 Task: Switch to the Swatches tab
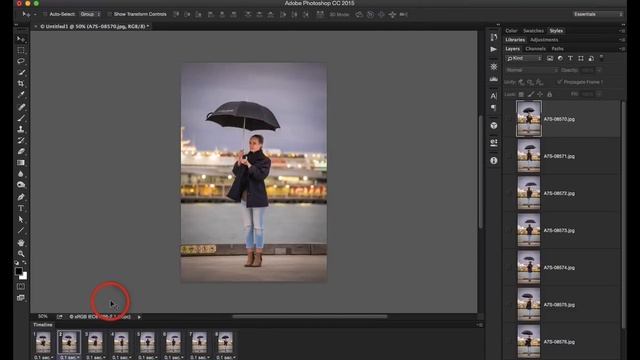coord(533,31)
